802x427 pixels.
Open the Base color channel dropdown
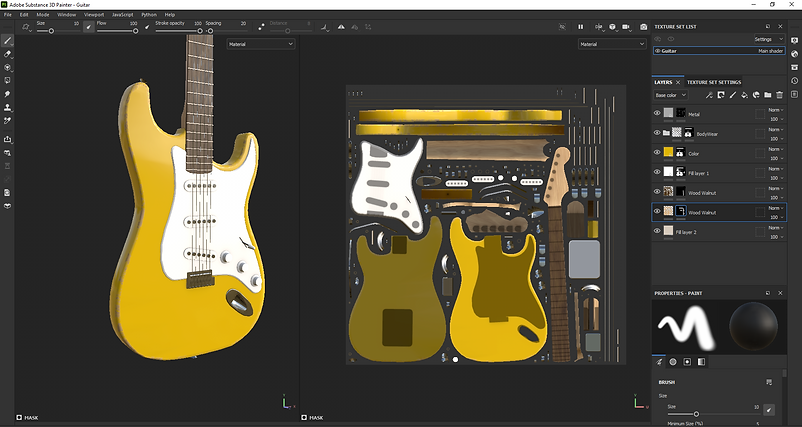(670, 95)
